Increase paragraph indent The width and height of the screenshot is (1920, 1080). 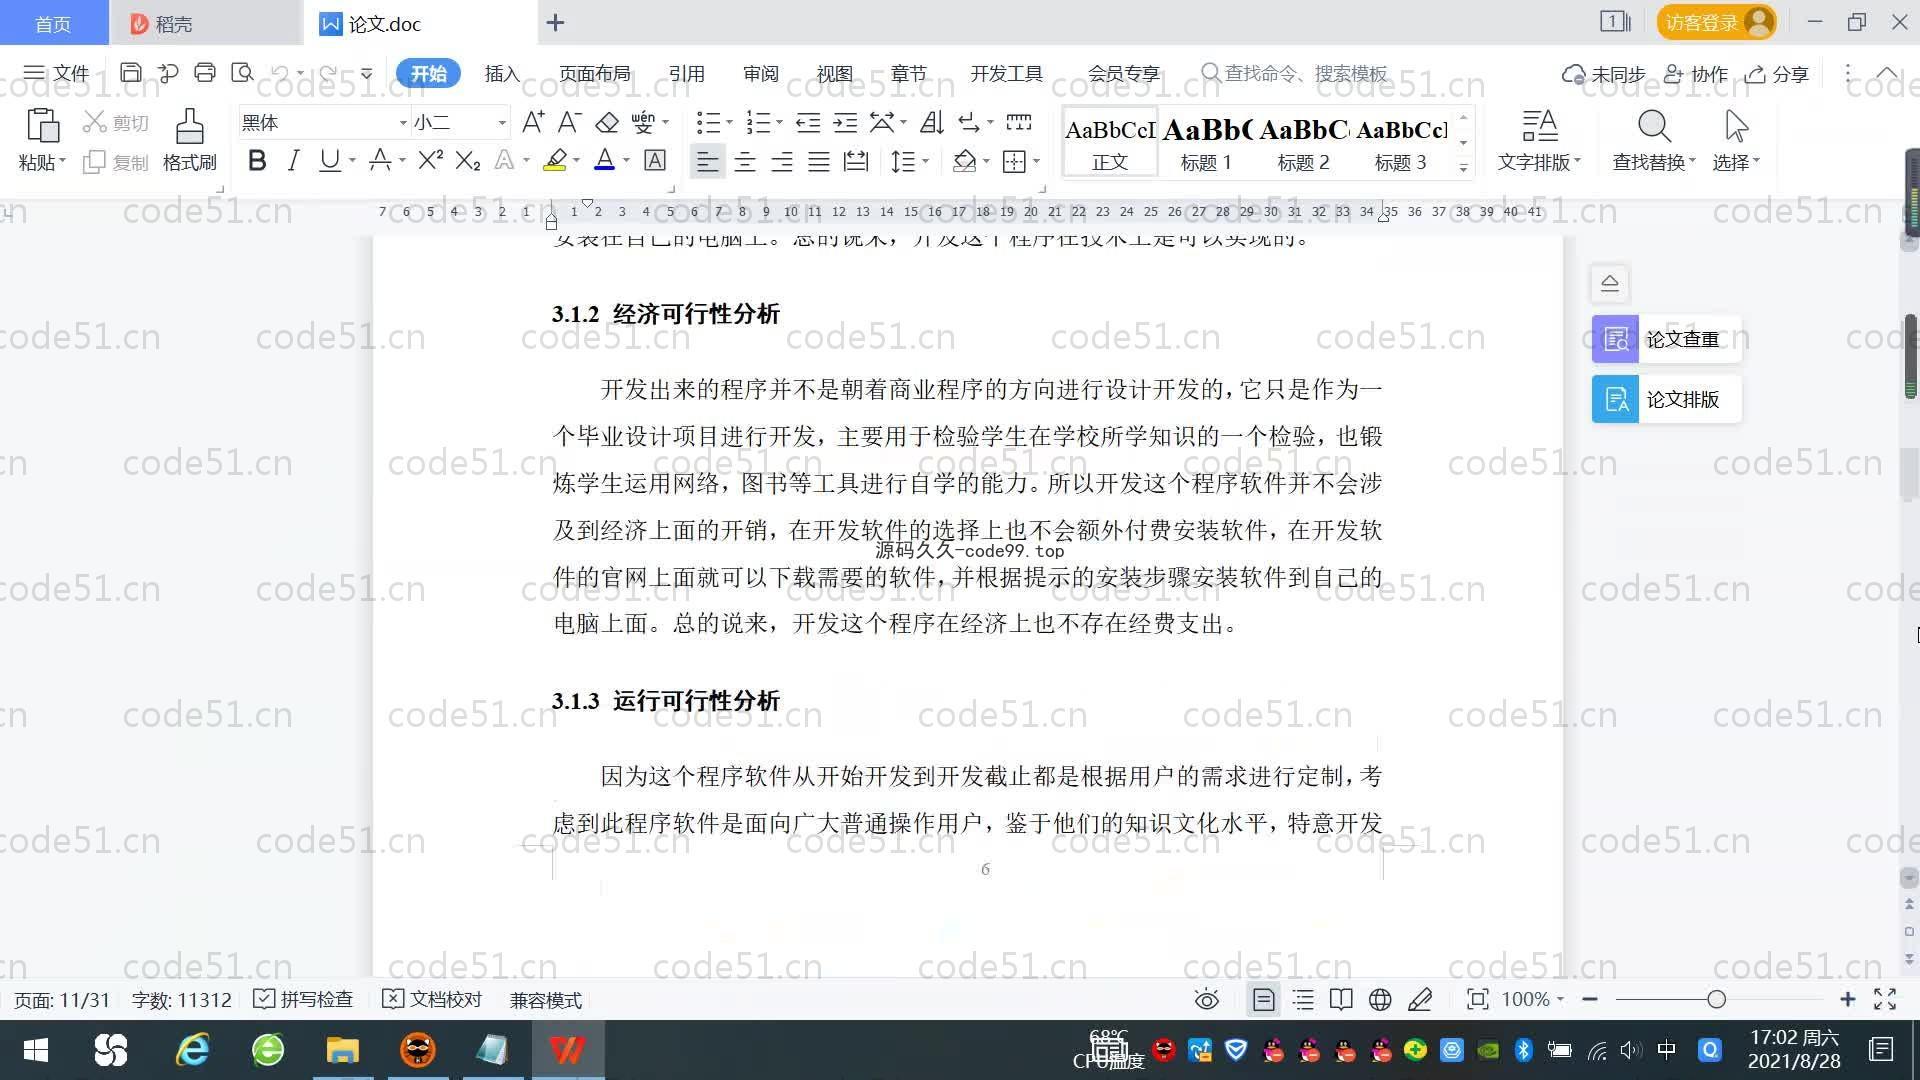pos(845,122)
